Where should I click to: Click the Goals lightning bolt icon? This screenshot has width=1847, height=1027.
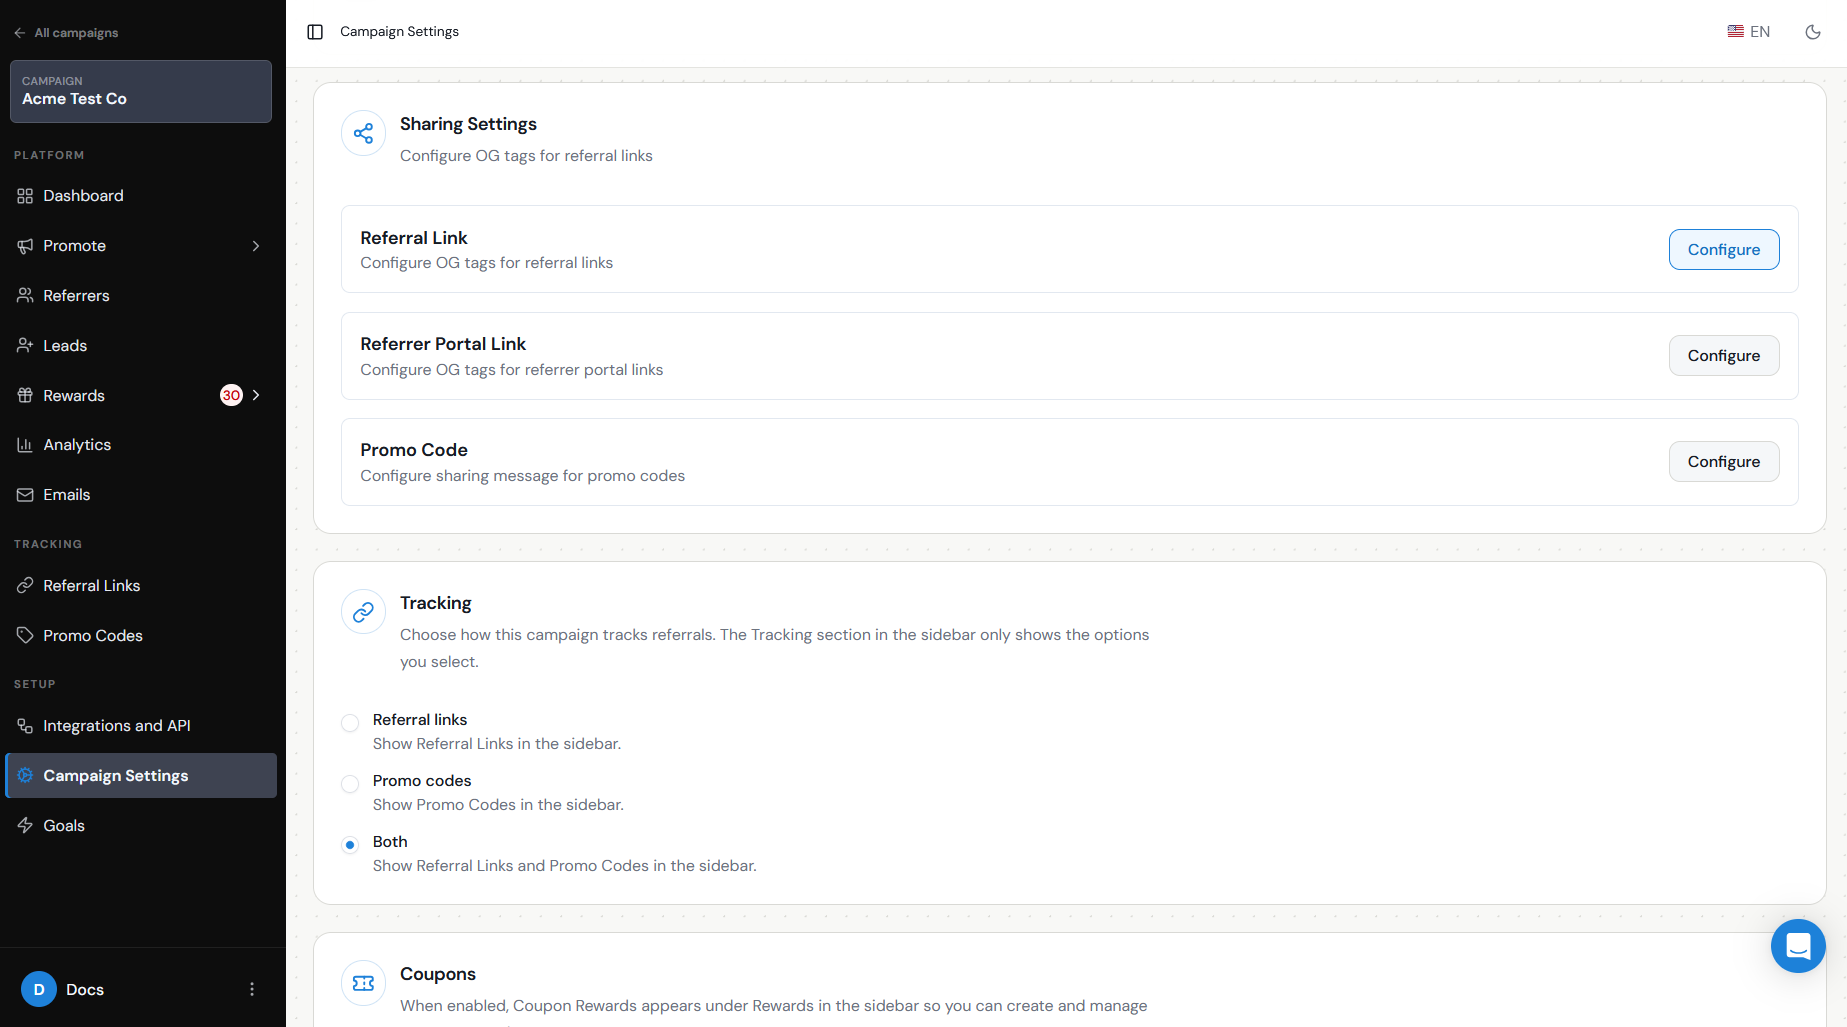coord(25,826)
